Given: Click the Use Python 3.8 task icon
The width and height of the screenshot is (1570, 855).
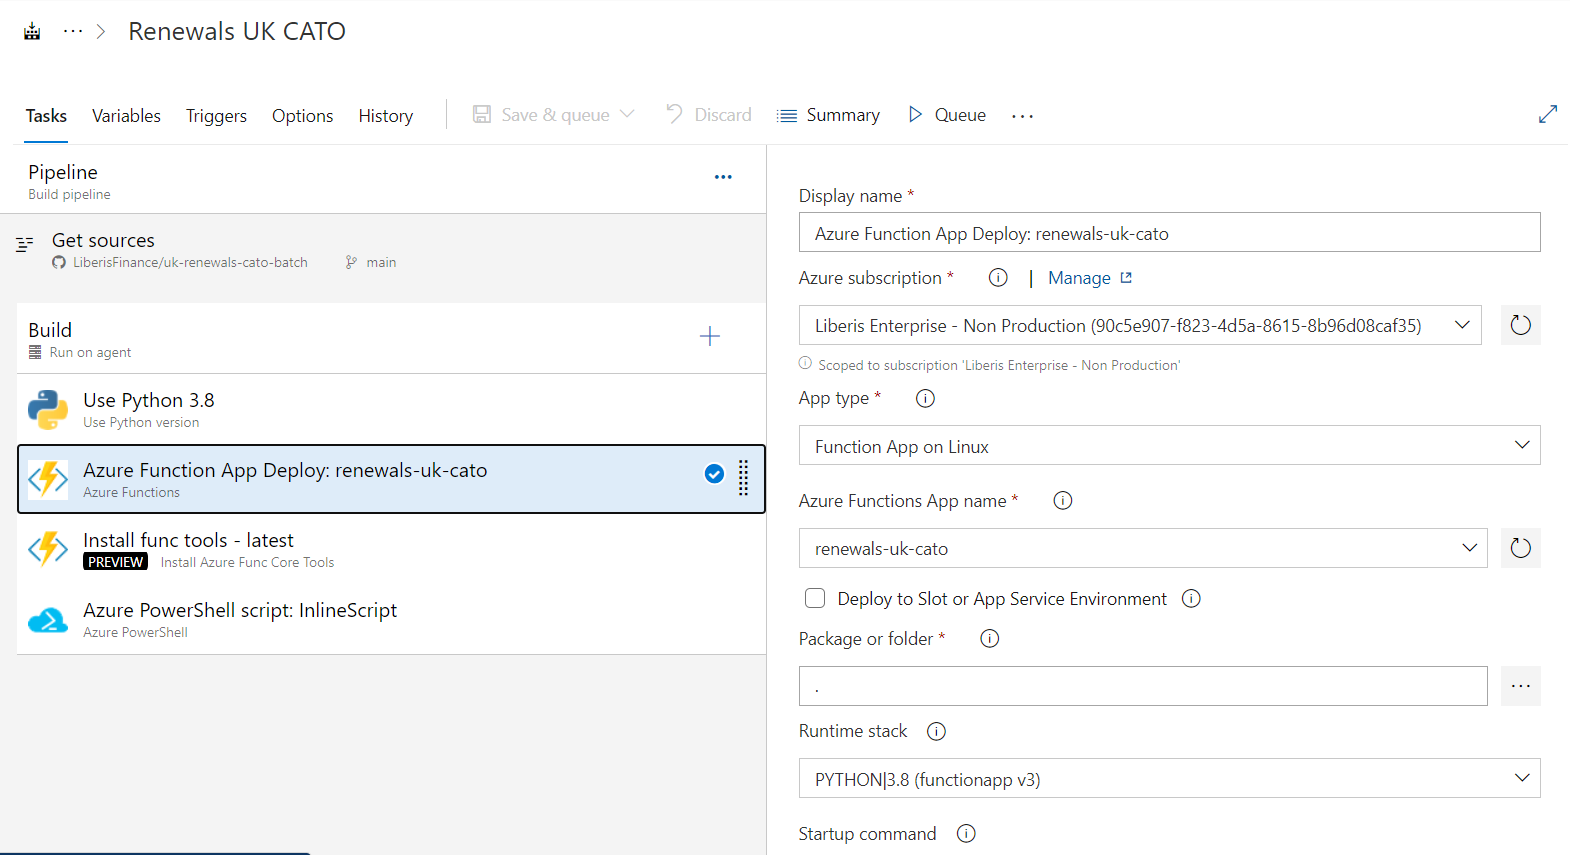Looking at the screenshot, I should [47, 409].
